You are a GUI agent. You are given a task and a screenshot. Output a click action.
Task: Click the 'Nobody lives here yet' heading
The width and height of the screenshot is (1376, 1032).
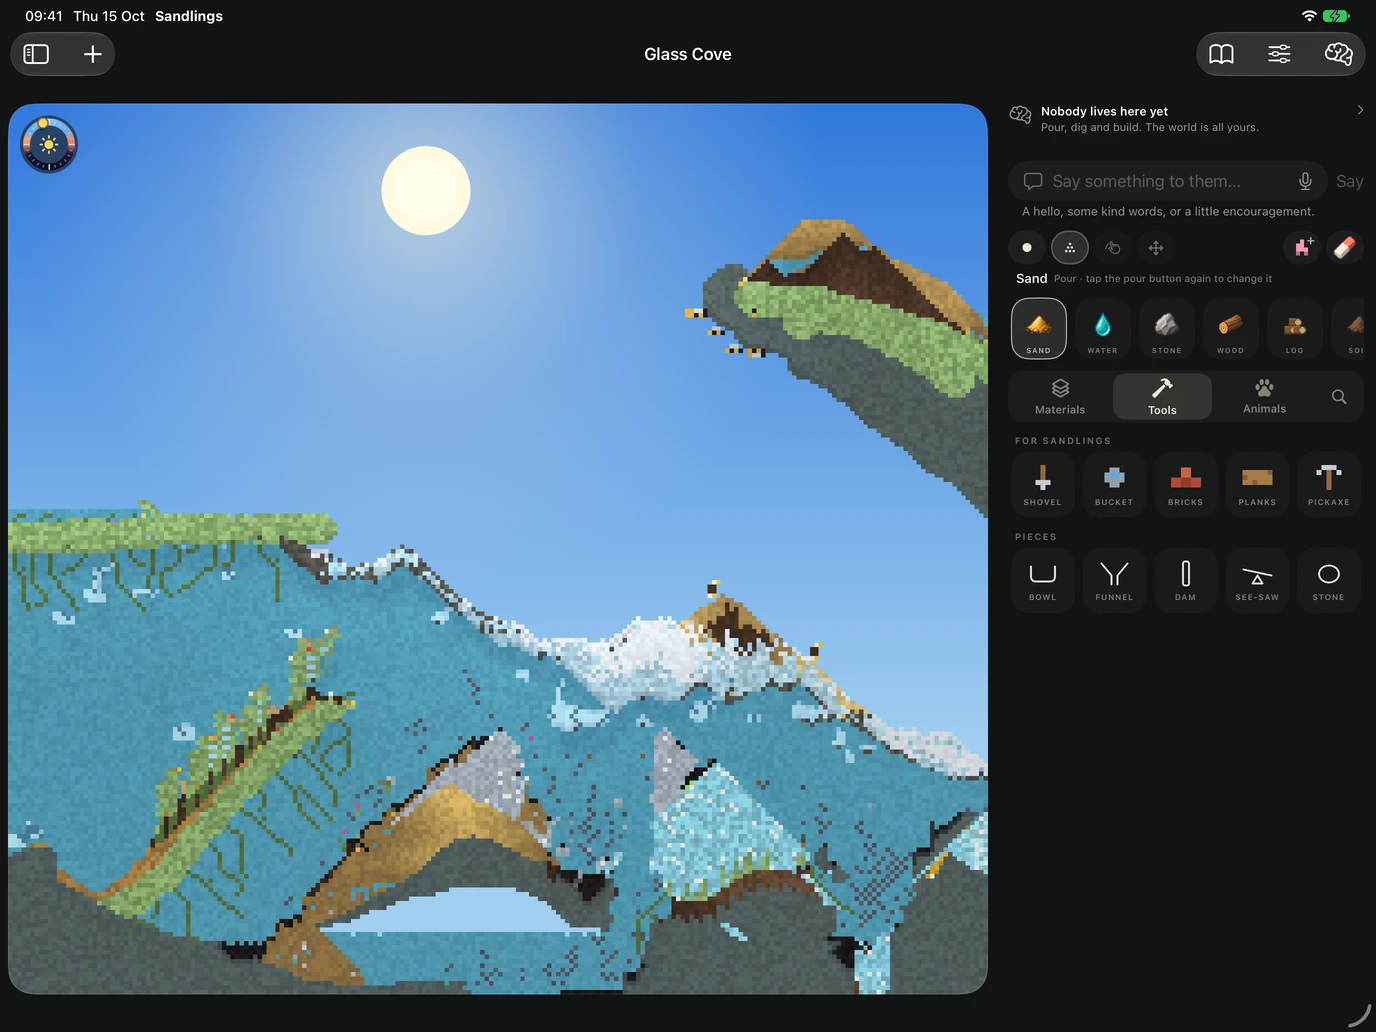[1104, 111]
